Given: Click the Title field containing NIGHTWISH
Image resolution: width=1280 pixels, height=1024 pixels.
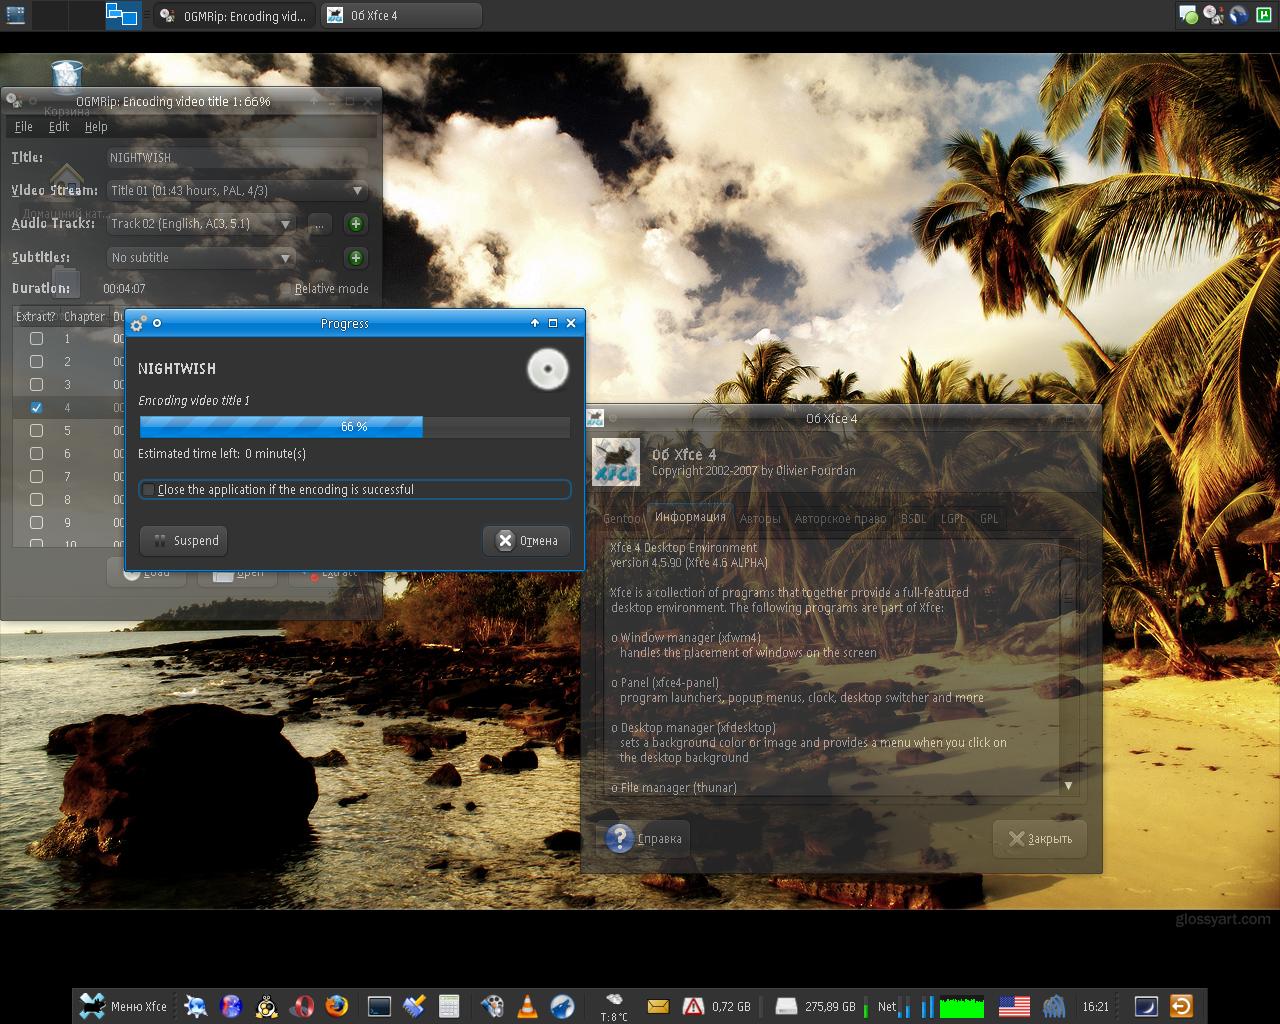Looking at the screenshot, I should (x=237, y=158).
